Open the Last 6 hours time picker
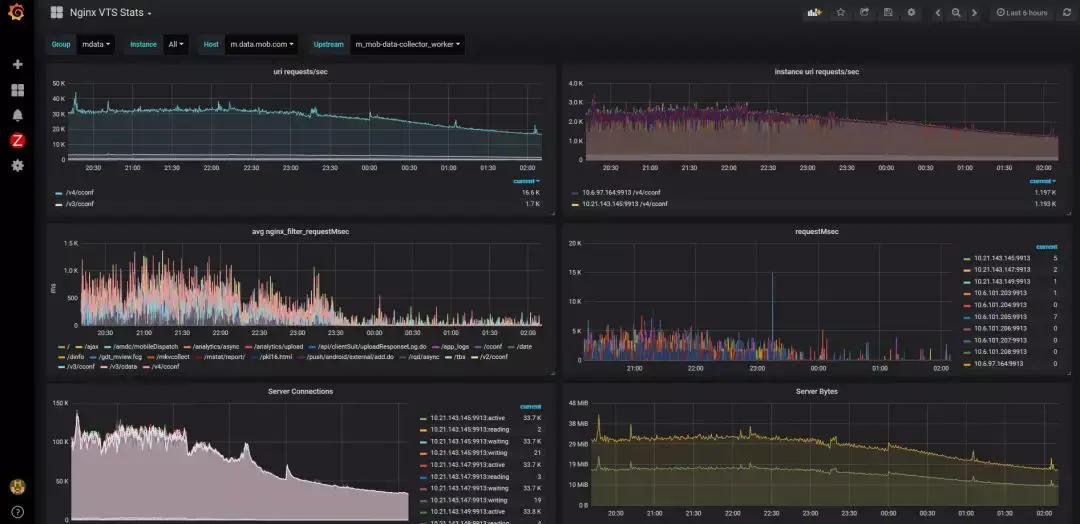Image resolution: width=1080 pixels, height=524 pixels. pos(1021,12)
